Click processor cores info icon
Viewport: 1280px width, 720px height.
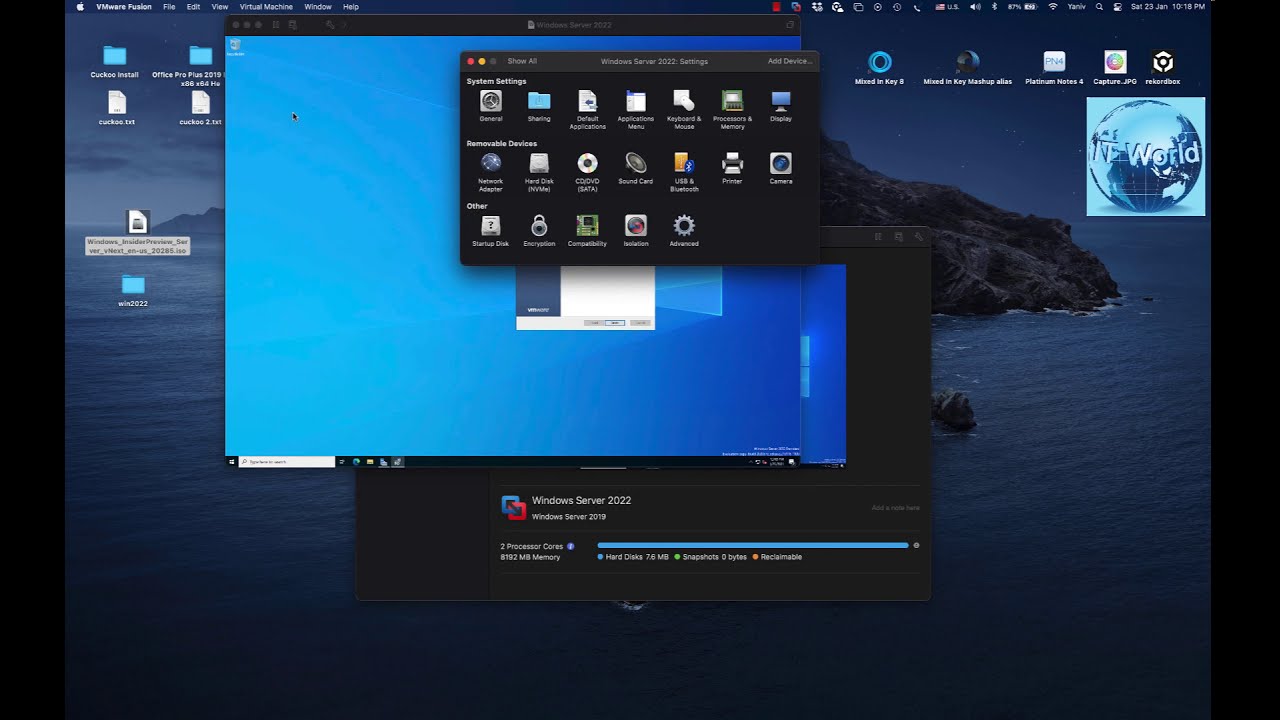(x=571, y=546)
